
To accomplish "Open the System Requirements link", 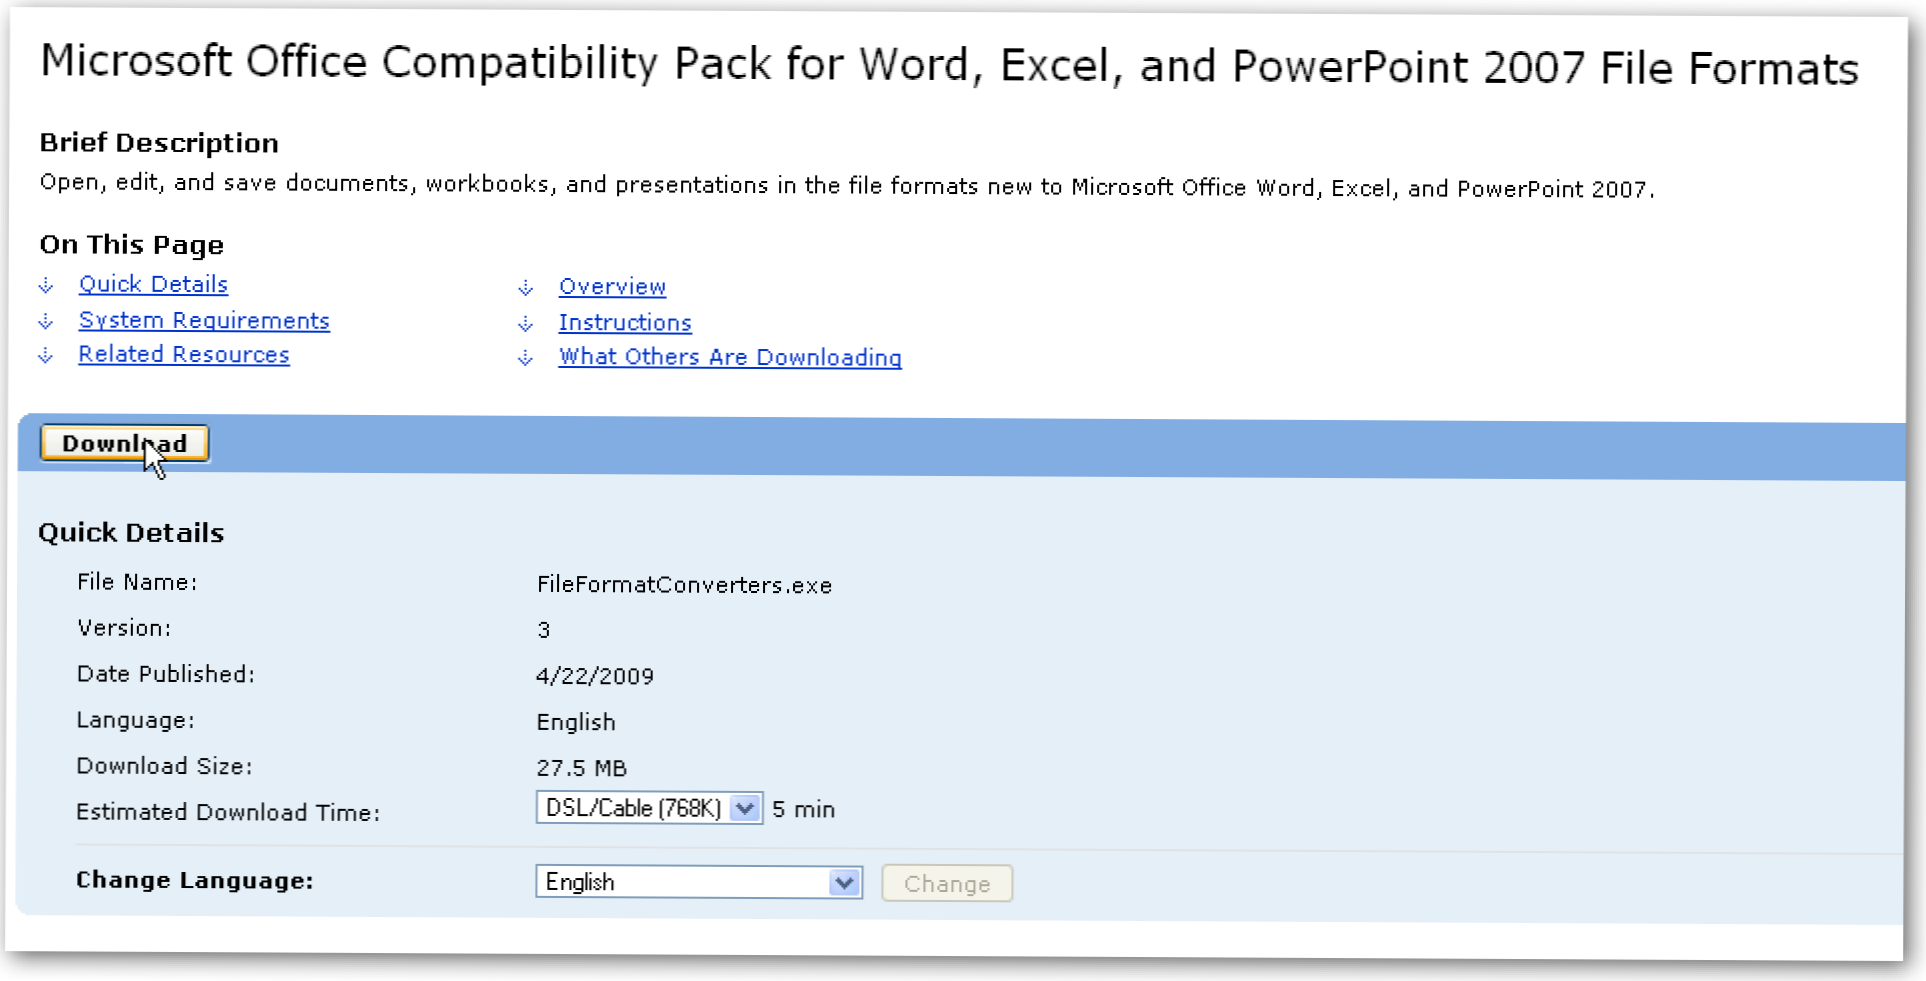I will pyautogui.click(x=204, y=320).
